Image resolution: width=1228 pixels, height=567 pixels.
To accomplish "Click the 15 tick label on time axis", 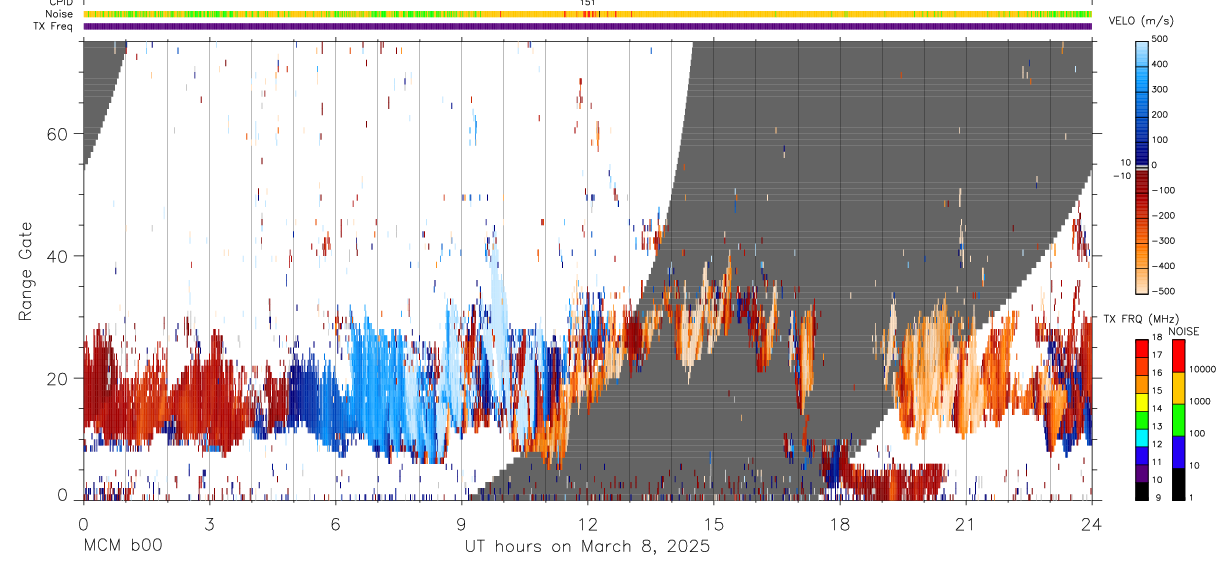I will point(713,523).
